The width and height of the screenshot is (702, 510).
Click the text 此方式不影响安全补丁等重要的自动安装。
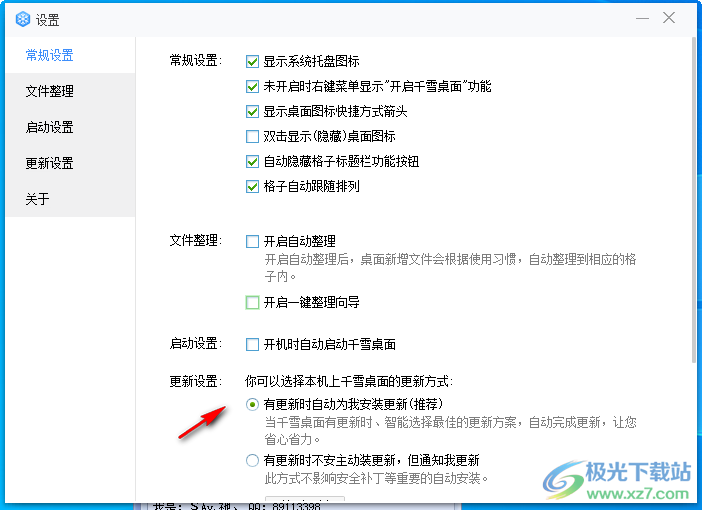376,479
